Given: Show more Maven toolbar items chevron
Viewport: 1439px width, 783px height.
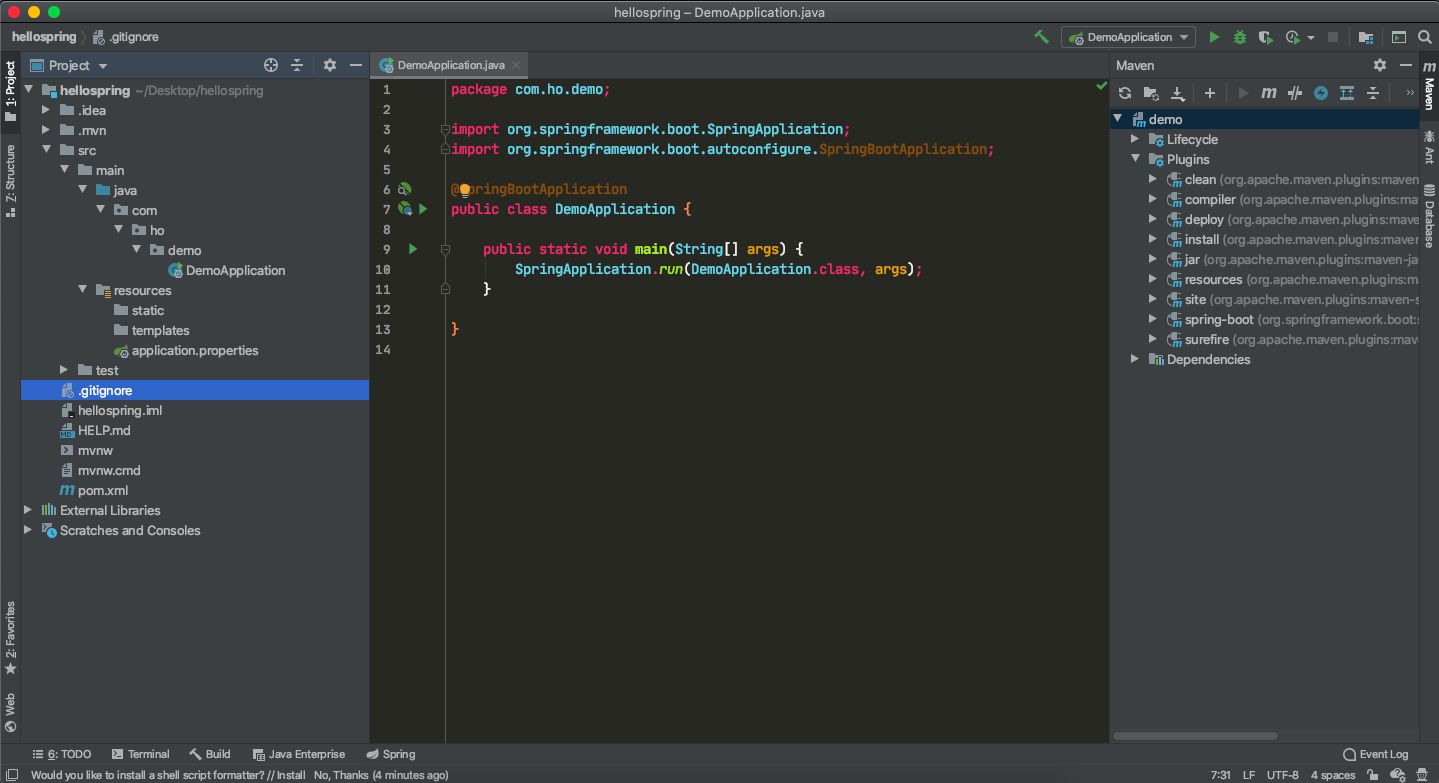Looking at the screenshot, I should 1410,93.
